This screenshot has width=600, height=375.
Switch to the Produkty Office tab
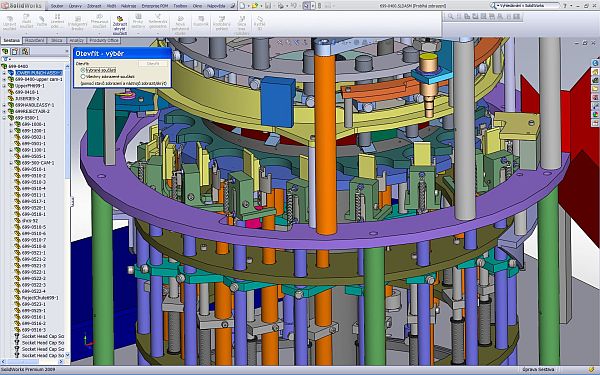[x=104, y=41]
